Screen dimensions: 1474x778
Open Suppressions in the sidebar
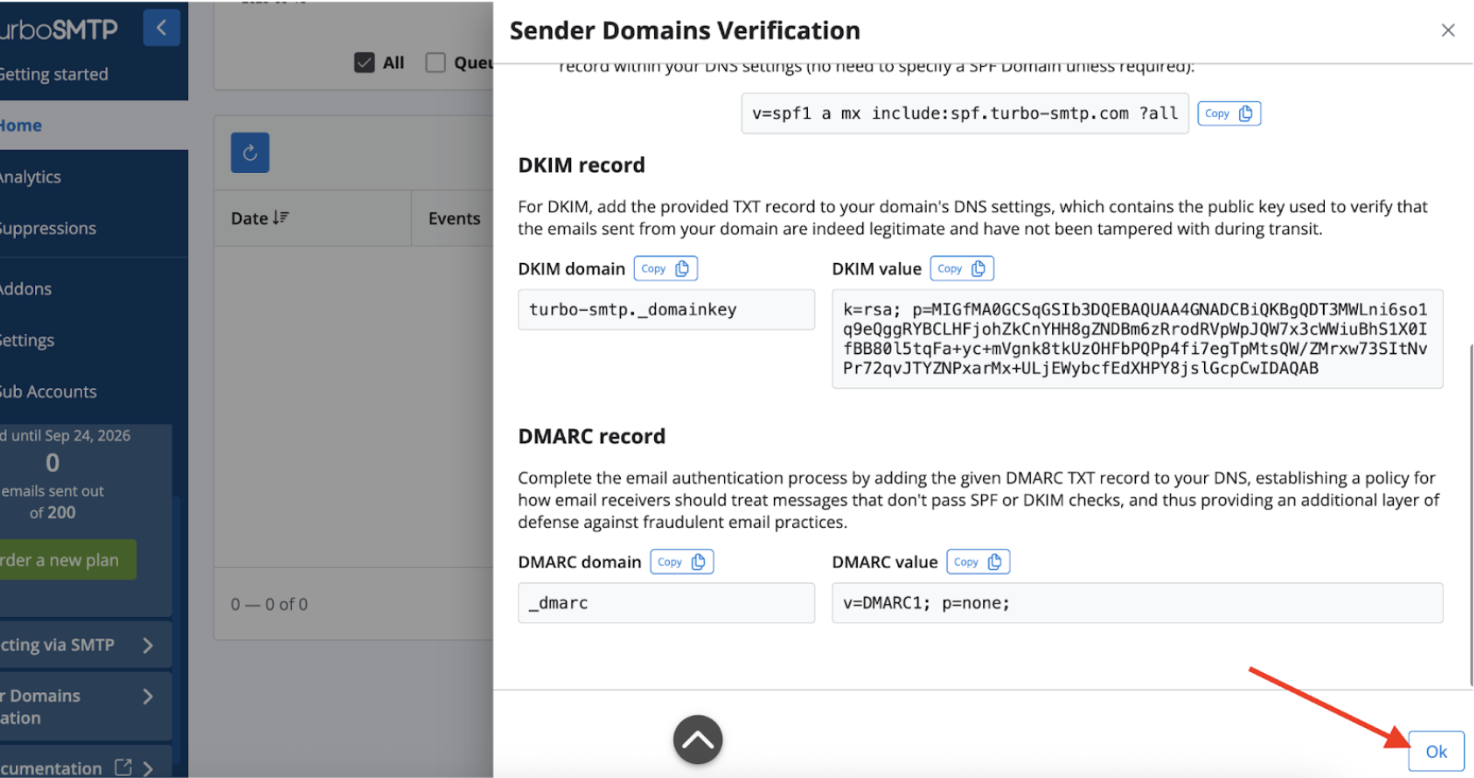click(x=47, y=228)
